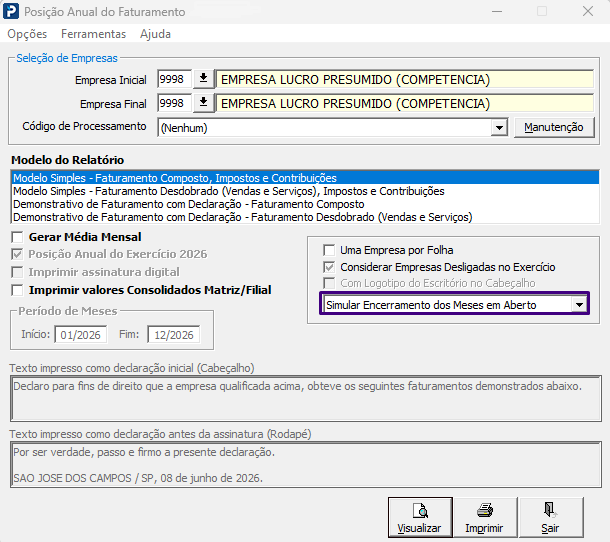Open the Opções menu
Screen dimensions: 610x542
pyautogui.click(x=27, y=34)
